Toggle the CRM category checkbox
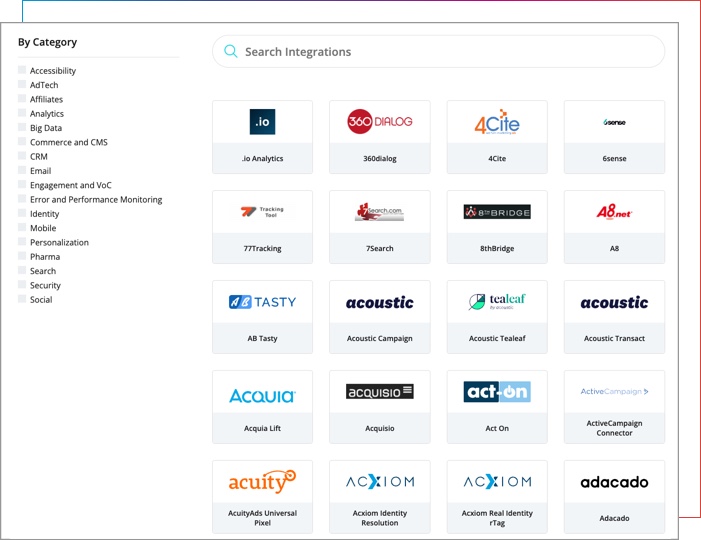 click(x=22, y=156)
